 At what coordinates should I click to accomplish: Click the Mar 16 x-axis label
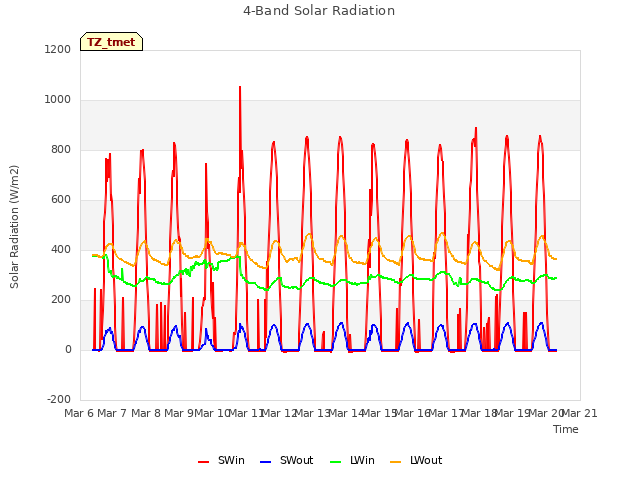click(413, 413)
